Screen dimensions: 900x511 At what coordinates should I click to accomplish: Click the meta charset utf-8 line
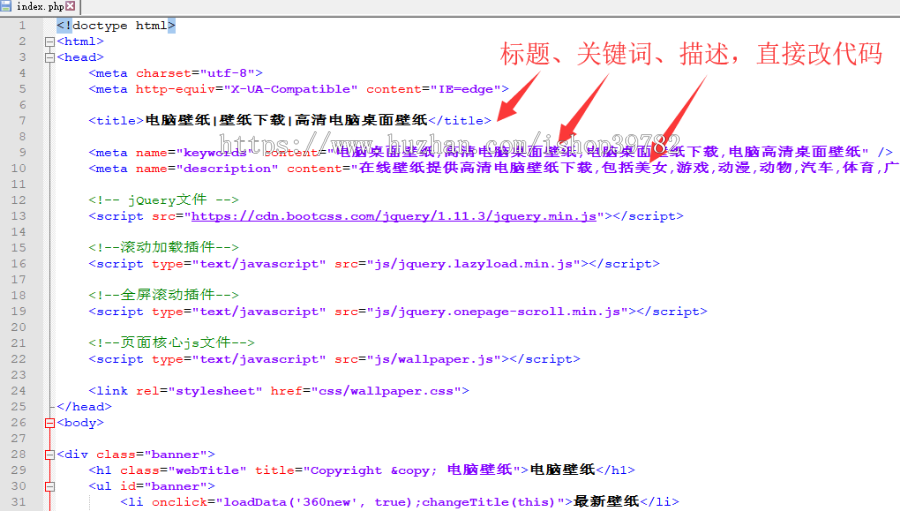click(x=176, y=73)
